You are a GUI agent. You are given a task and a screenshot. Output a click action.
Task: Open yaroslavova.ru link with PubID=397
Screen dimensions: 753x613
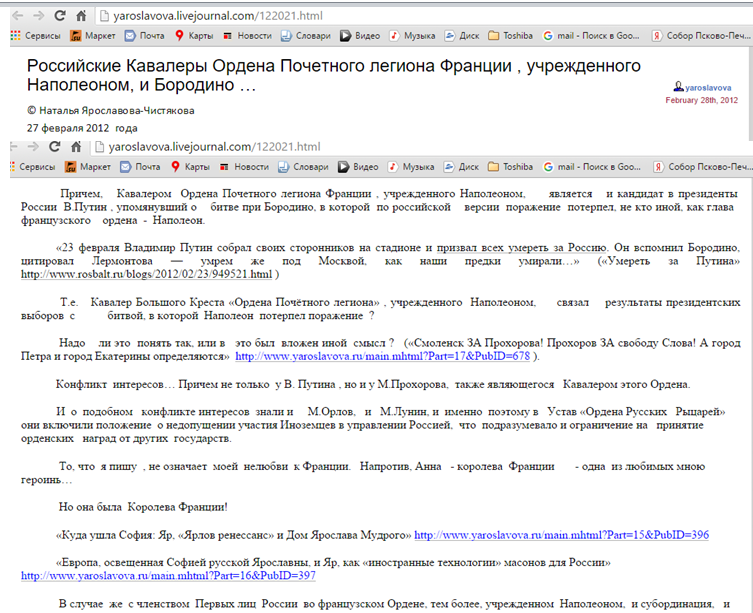tap(168, 576)
